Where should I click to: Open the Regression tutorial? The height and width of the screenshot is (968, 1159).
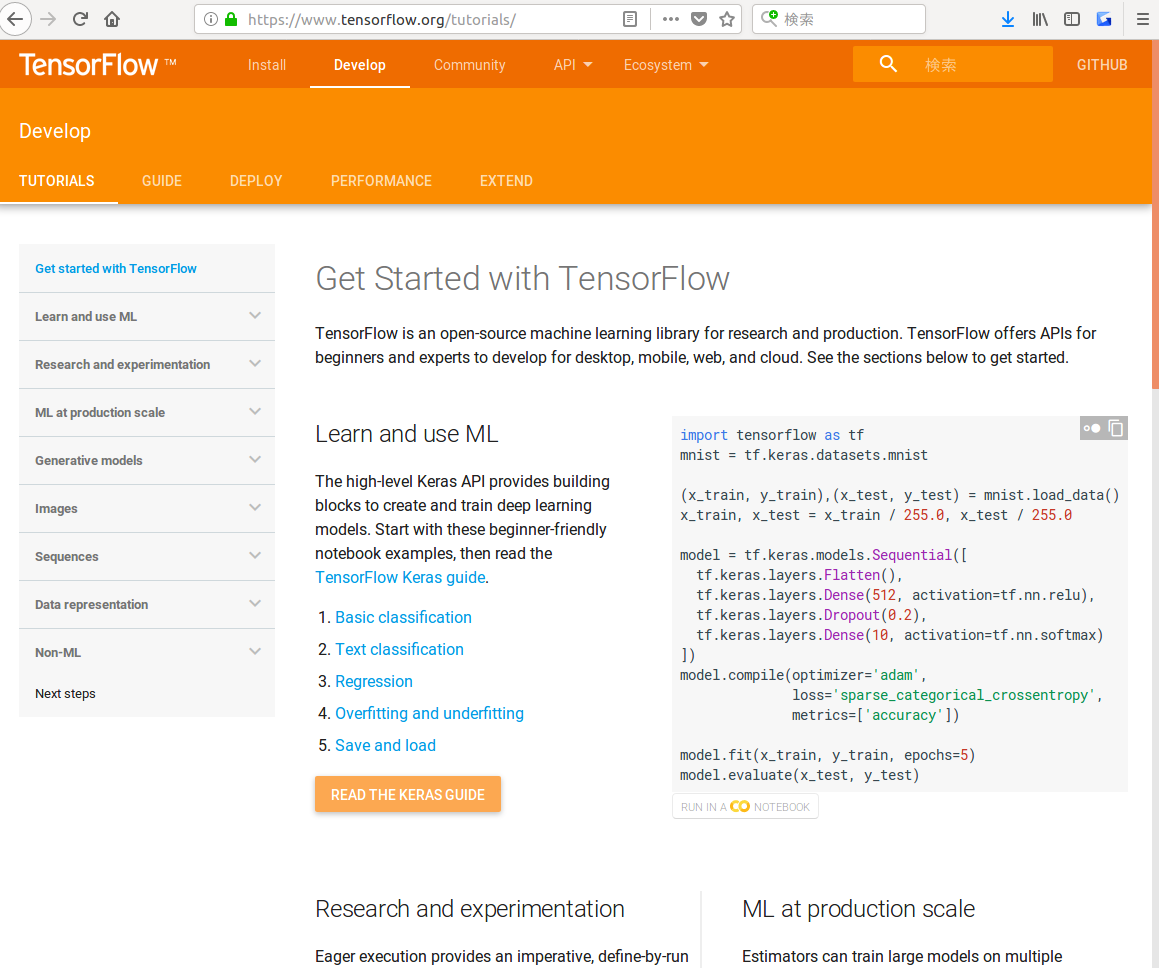(x=373, y=681)
